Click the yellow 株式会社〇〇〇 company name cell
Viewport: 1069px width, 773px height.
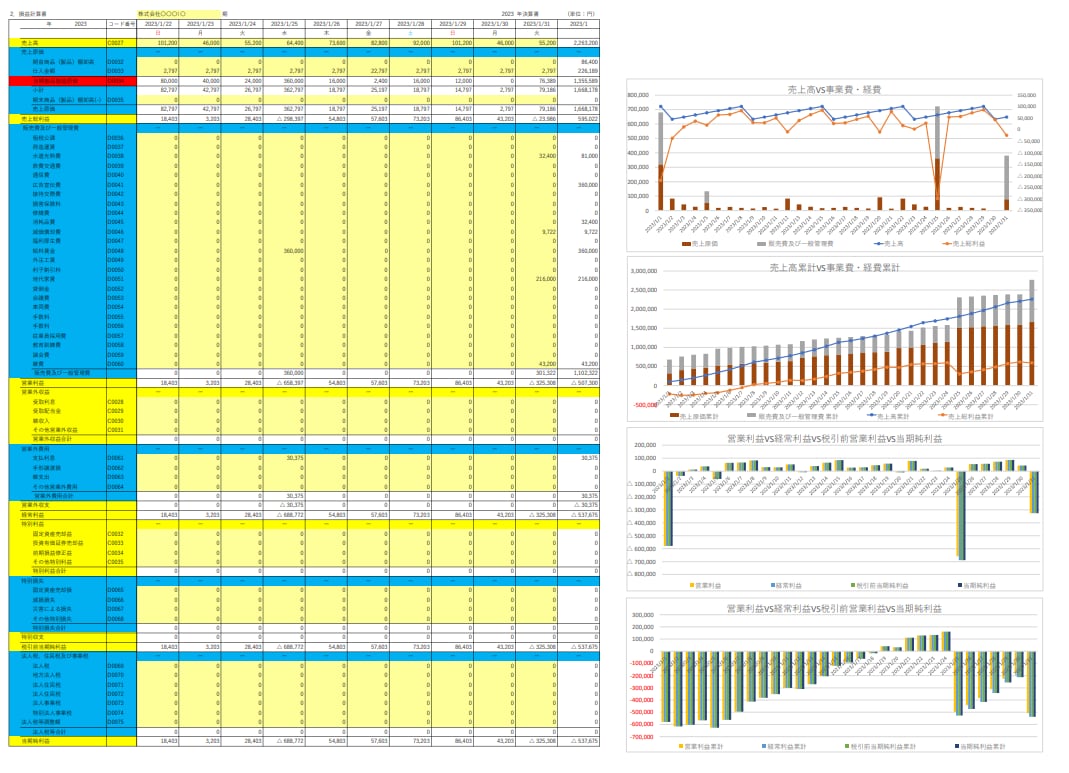[179, 14]
